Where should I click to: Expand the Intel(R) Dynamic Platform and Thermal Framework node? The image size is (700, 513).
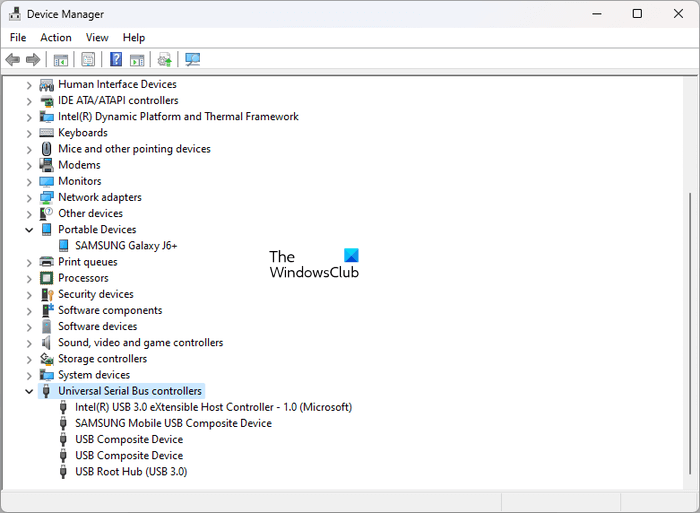pyautogui.click(x=29, y=117)
